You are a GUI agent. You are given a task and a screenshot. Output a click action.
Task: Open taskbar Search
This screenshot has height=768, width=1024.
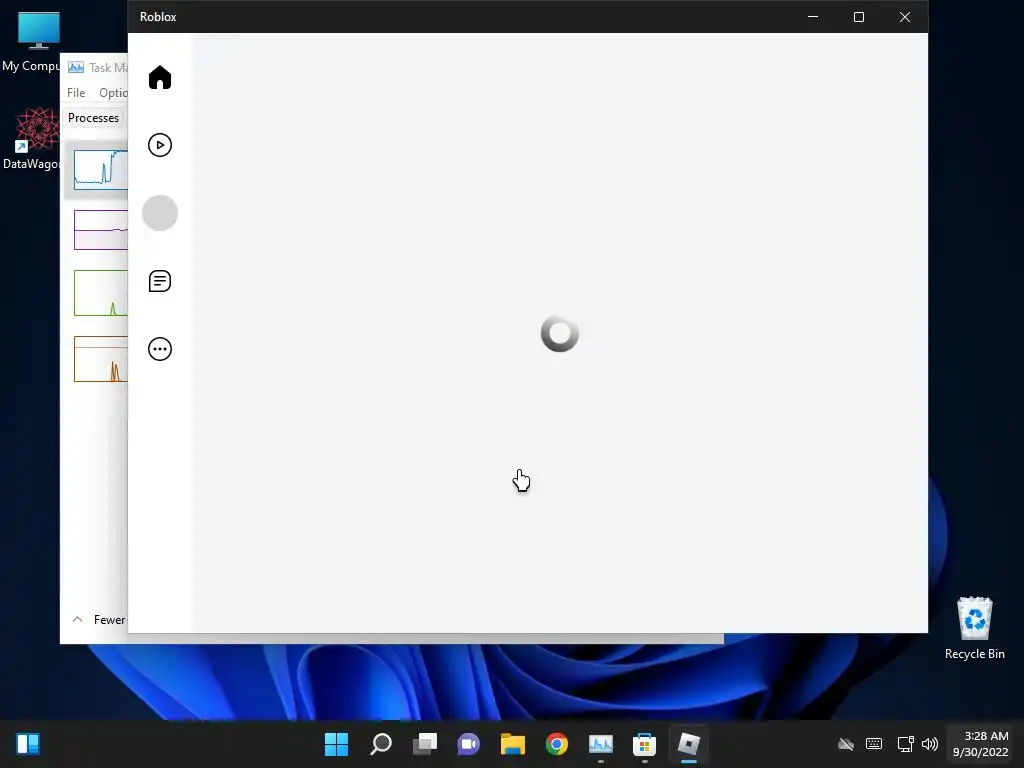tap(381, 744)
